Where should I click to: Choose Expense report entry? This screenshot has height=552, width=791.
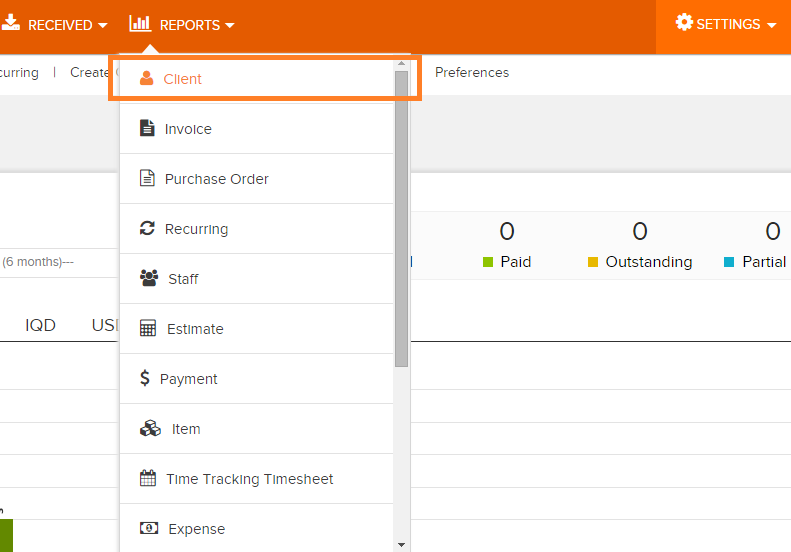pyautogui.click(x=257, y=528)
